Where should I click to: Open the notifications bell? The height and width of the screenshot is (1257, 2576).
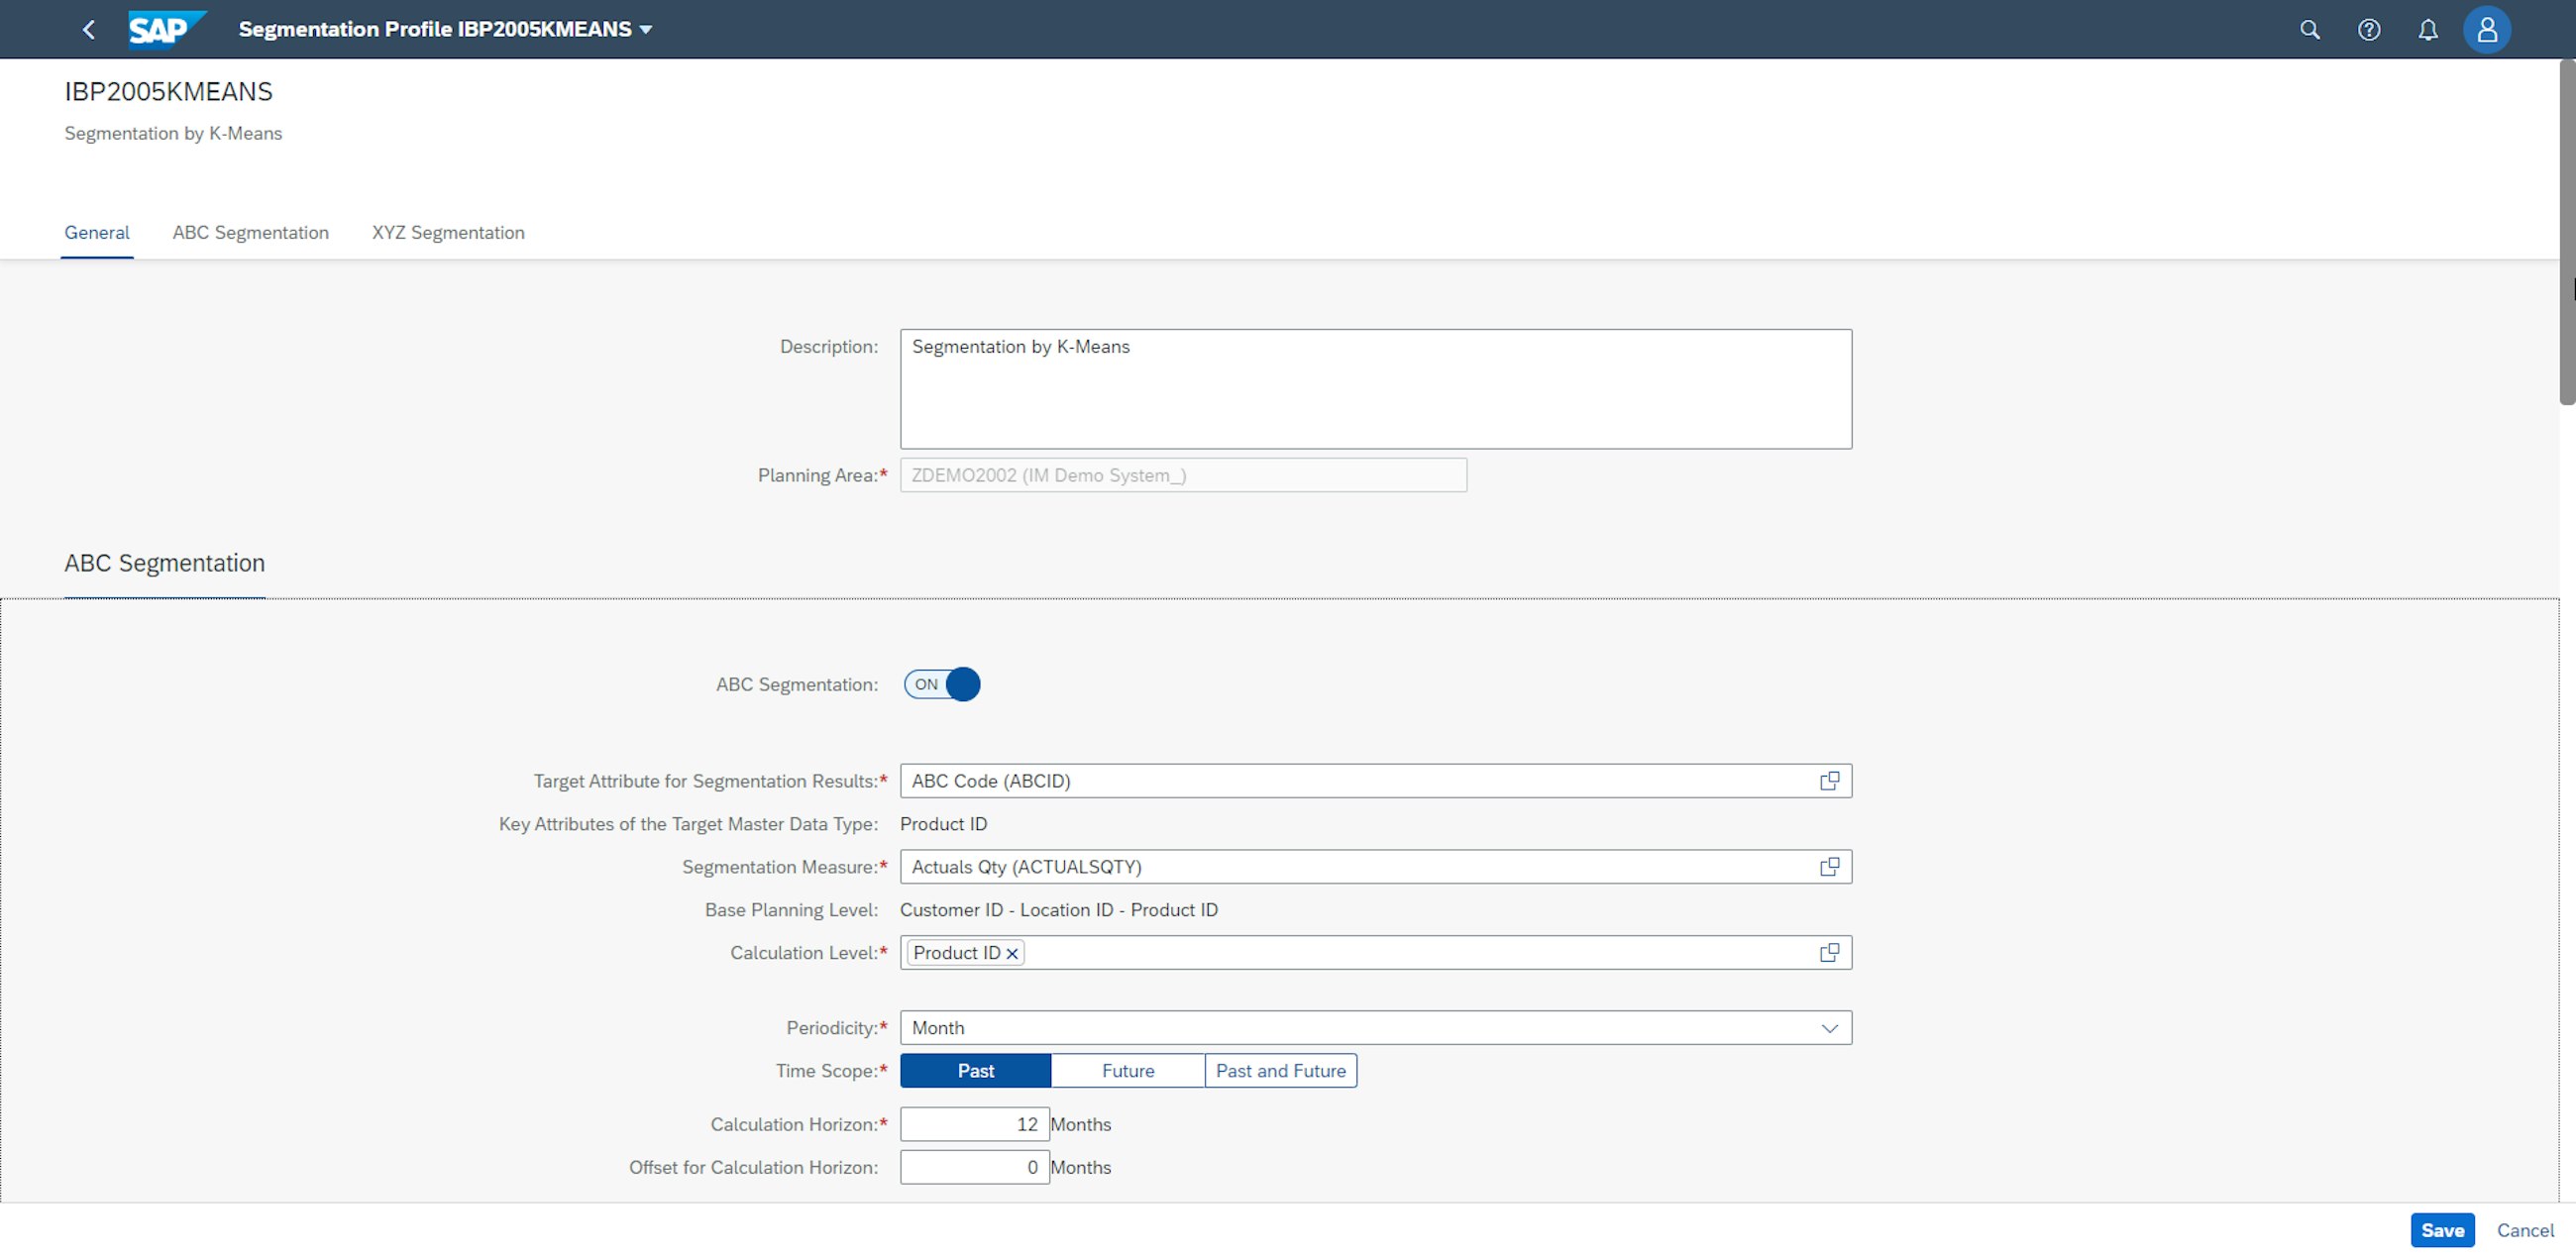coord(2427,30)
